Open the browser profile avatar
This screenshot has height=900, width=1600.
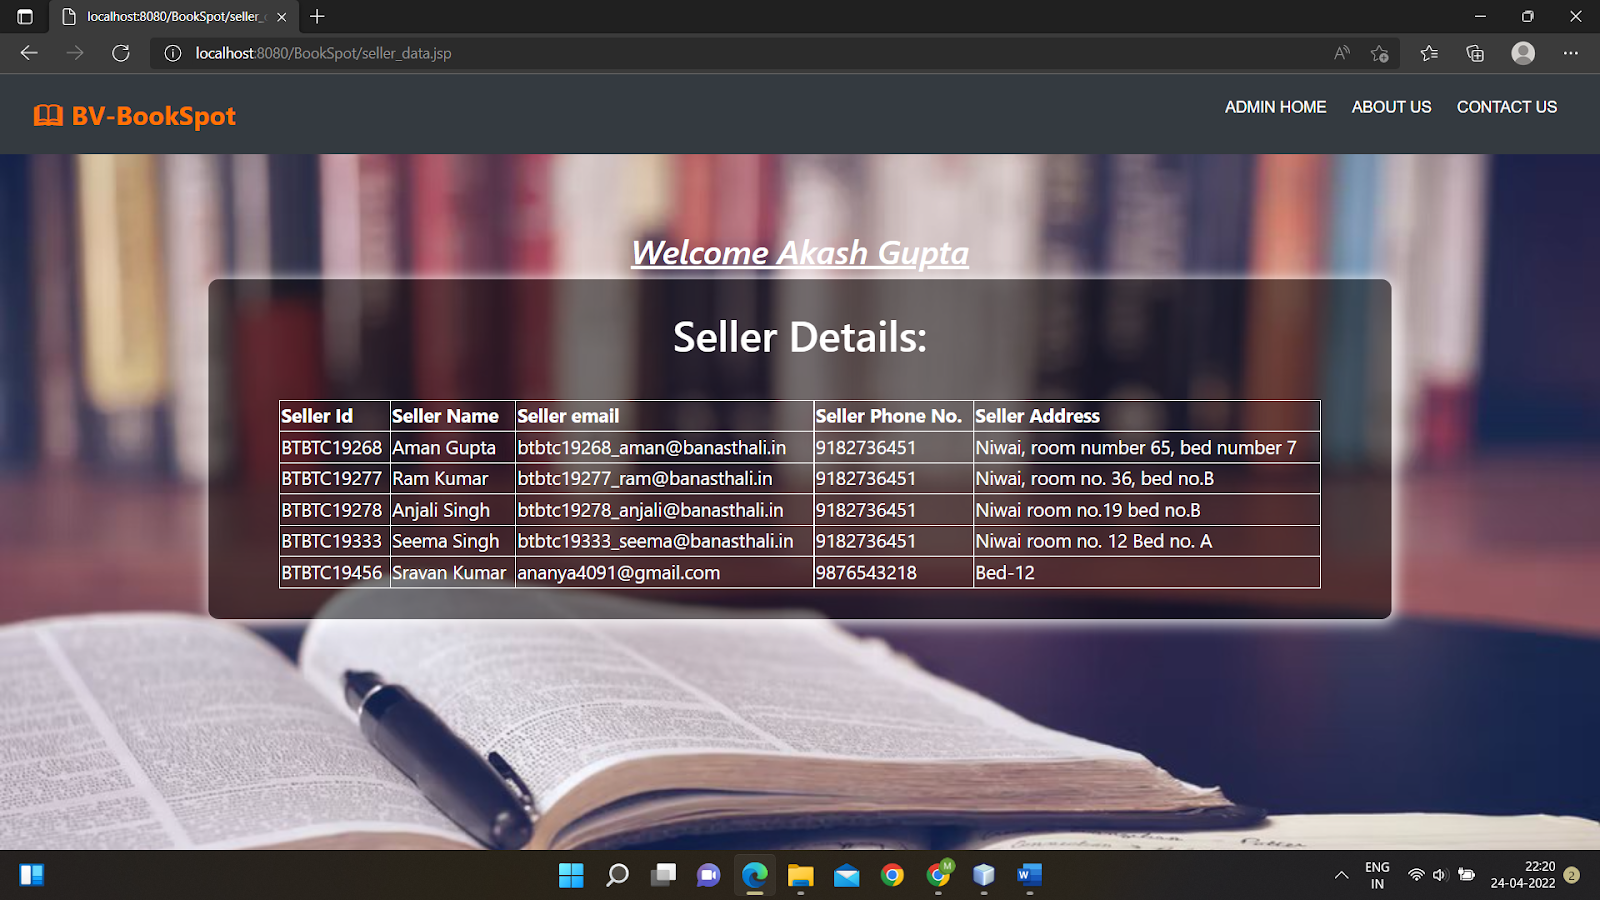(1523, 53)
